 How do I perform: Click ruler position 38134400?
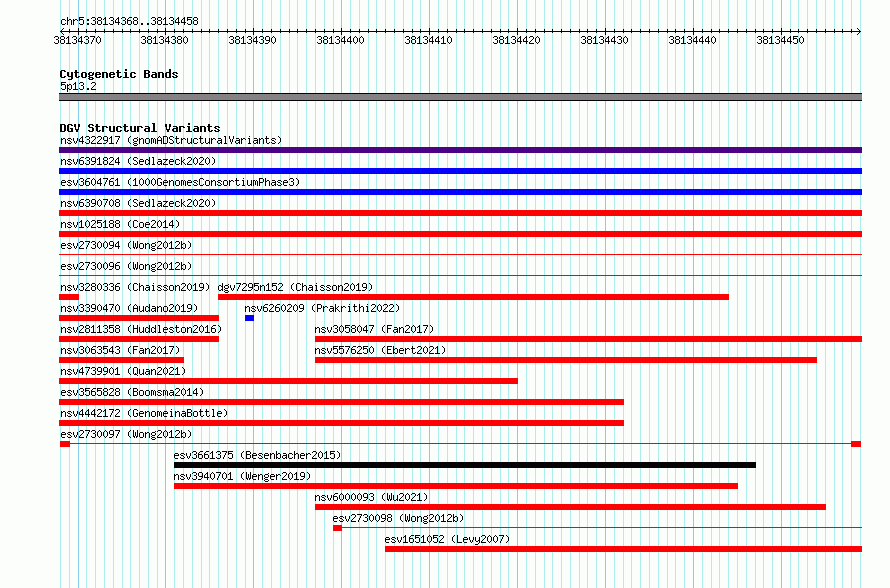341,40
